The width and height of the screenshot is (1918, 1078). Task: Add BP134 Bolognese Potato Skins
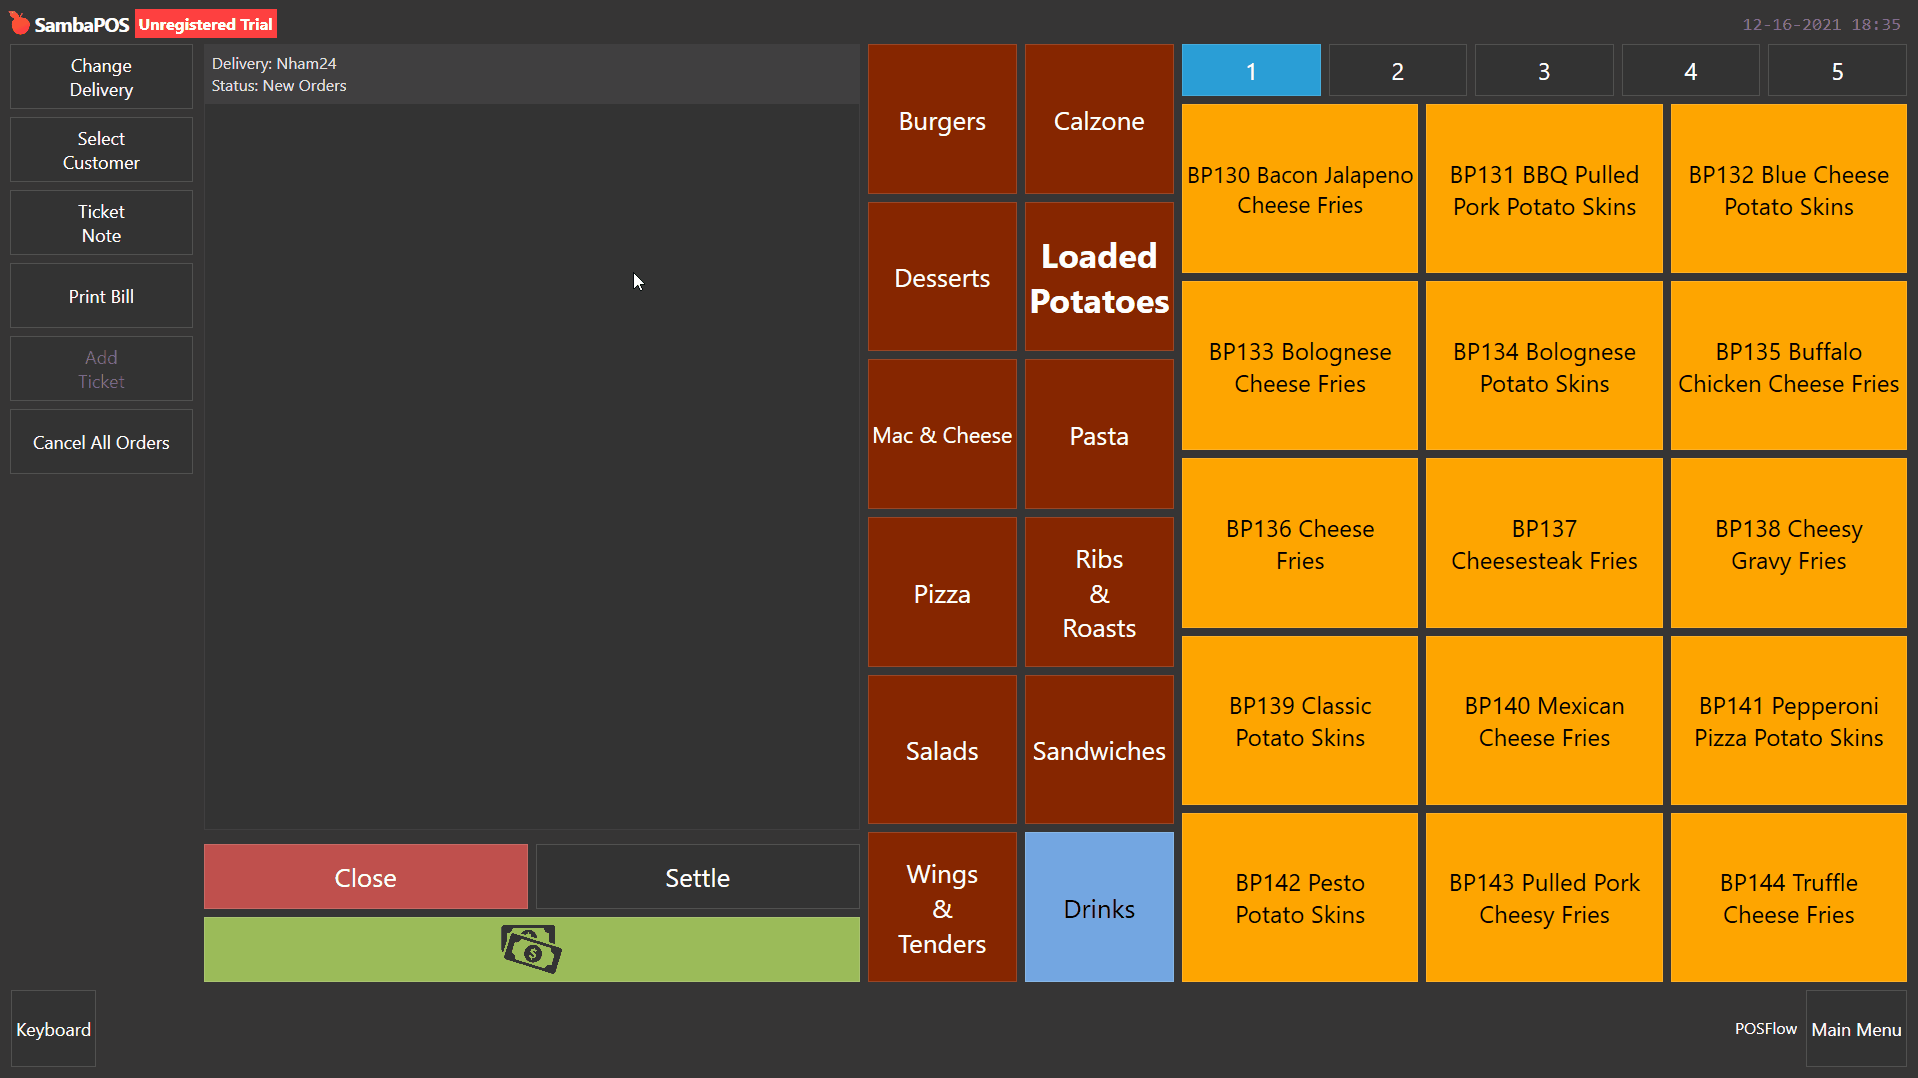pyautogui.click(x=1544, y=366)
